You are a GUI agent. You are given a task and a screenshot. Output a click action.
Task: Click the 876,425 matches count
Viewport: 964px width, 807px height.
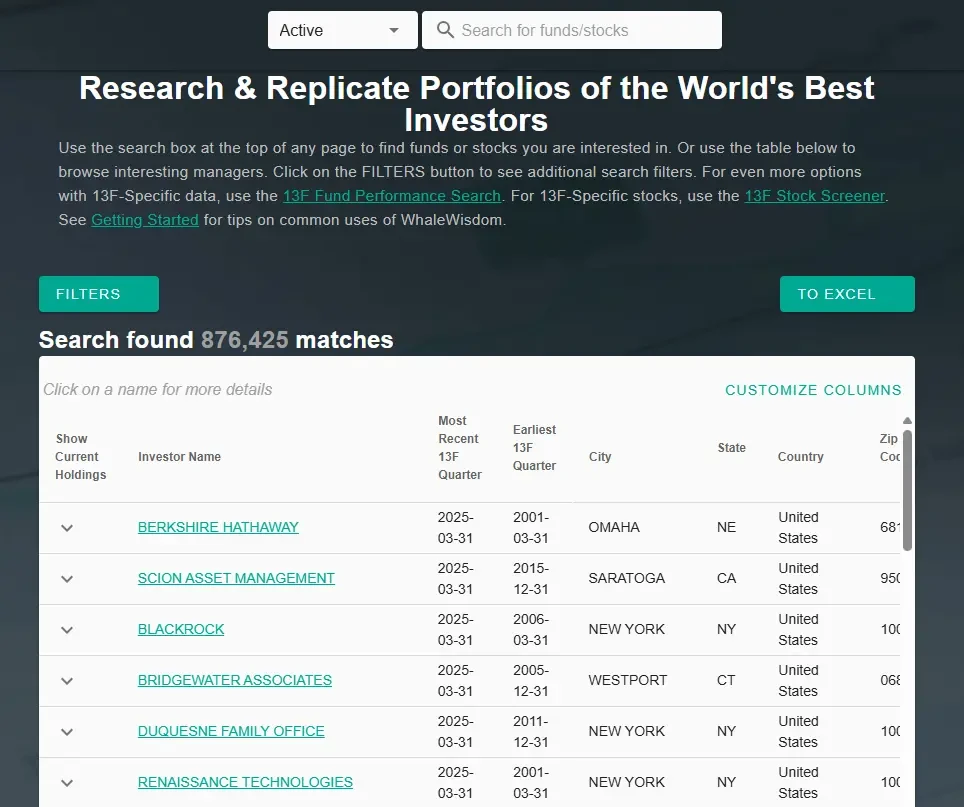click(245, 340)
